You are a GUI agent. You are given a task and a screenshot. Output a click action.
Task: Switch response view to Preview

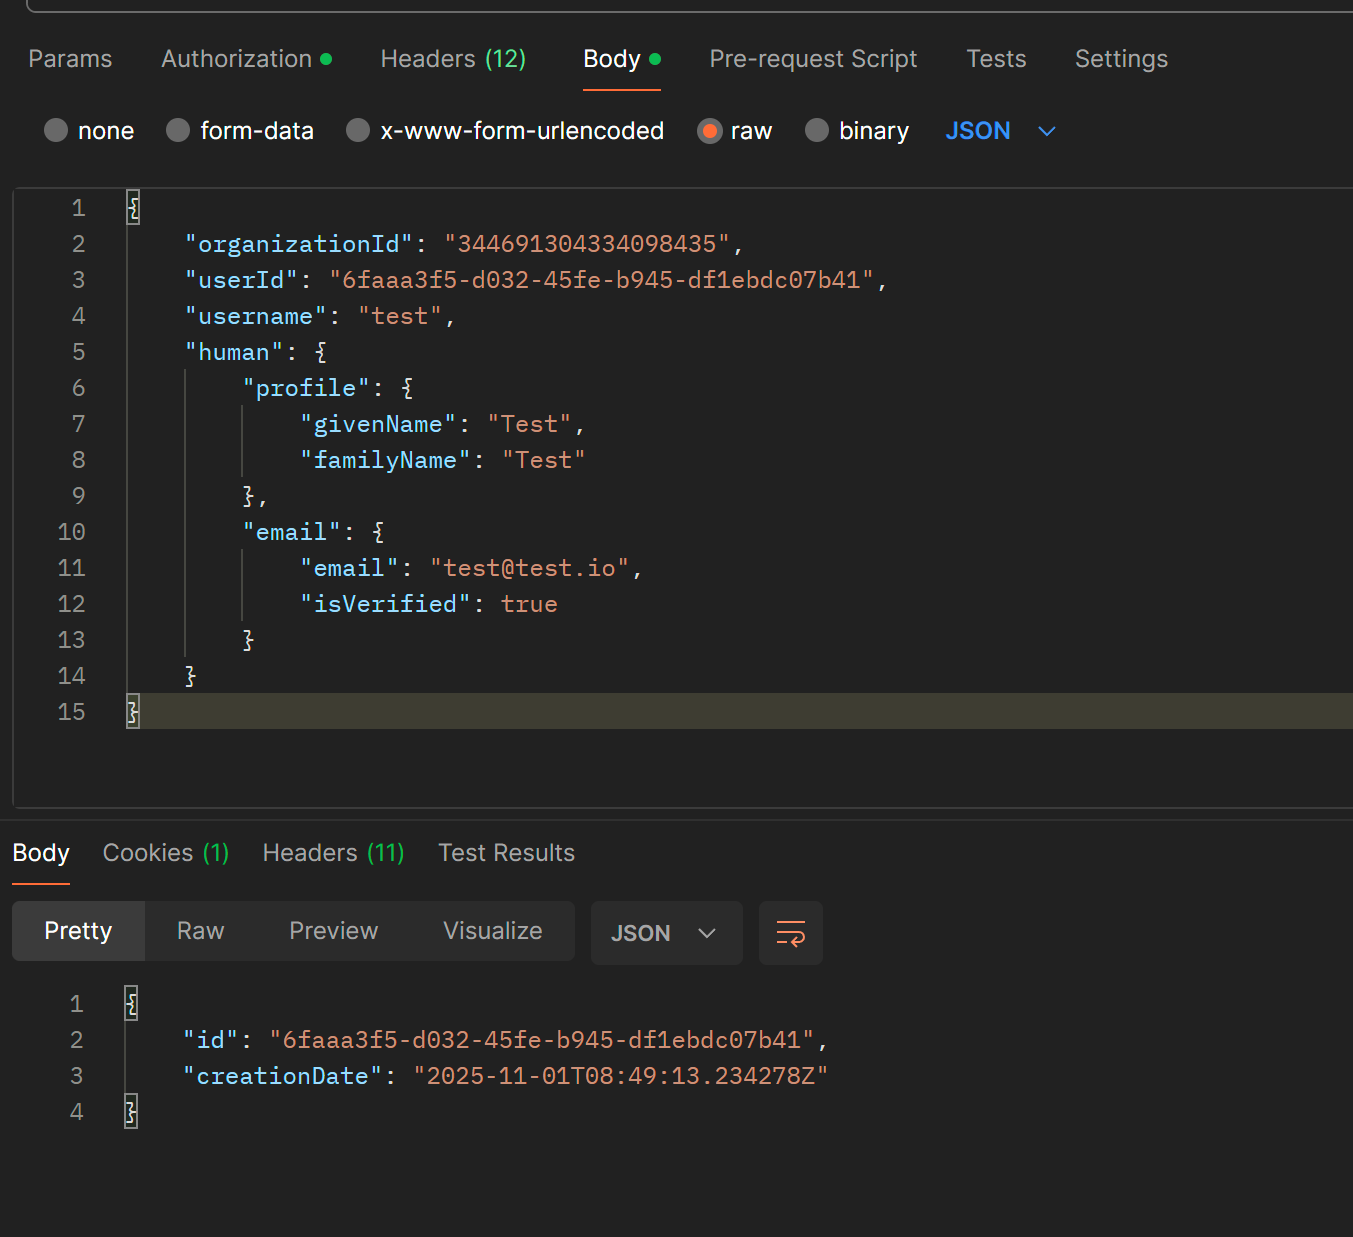(333, 931)
